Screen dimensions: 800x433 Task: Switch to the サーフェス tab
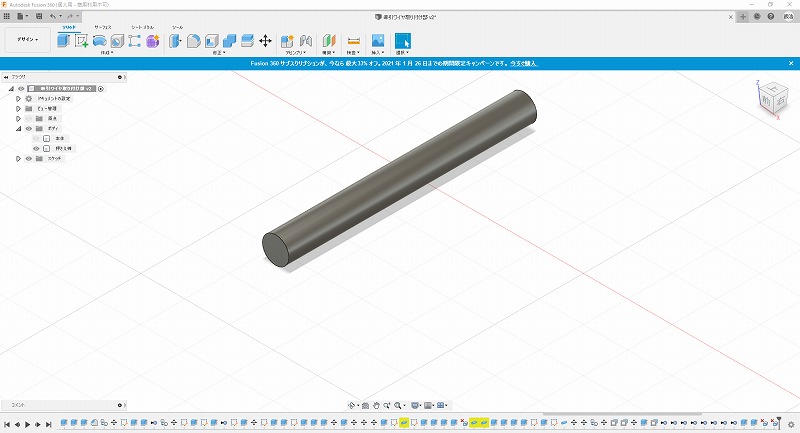[x=102, y=27]
